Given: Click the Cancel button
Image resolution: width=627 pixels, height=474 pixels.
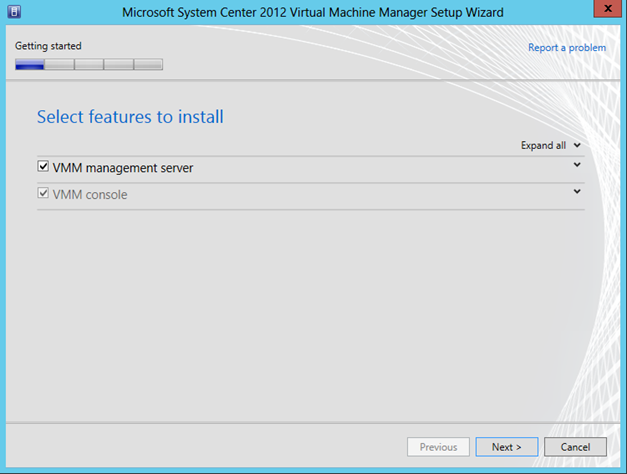Looking at the screenshot, I should tap(575, 447).
